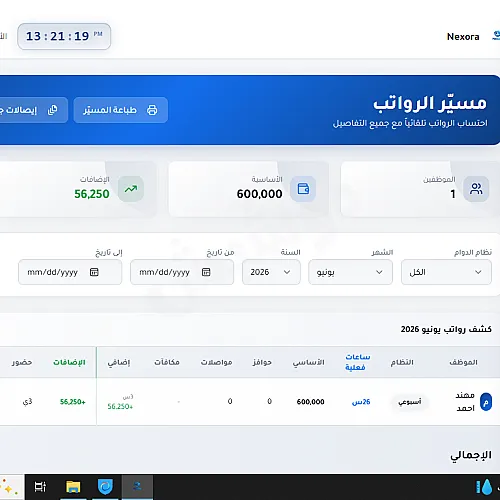Click the copy icon in the إيصالات button
The width and height of the screenshot is (500, 500).
pos(53,110)
